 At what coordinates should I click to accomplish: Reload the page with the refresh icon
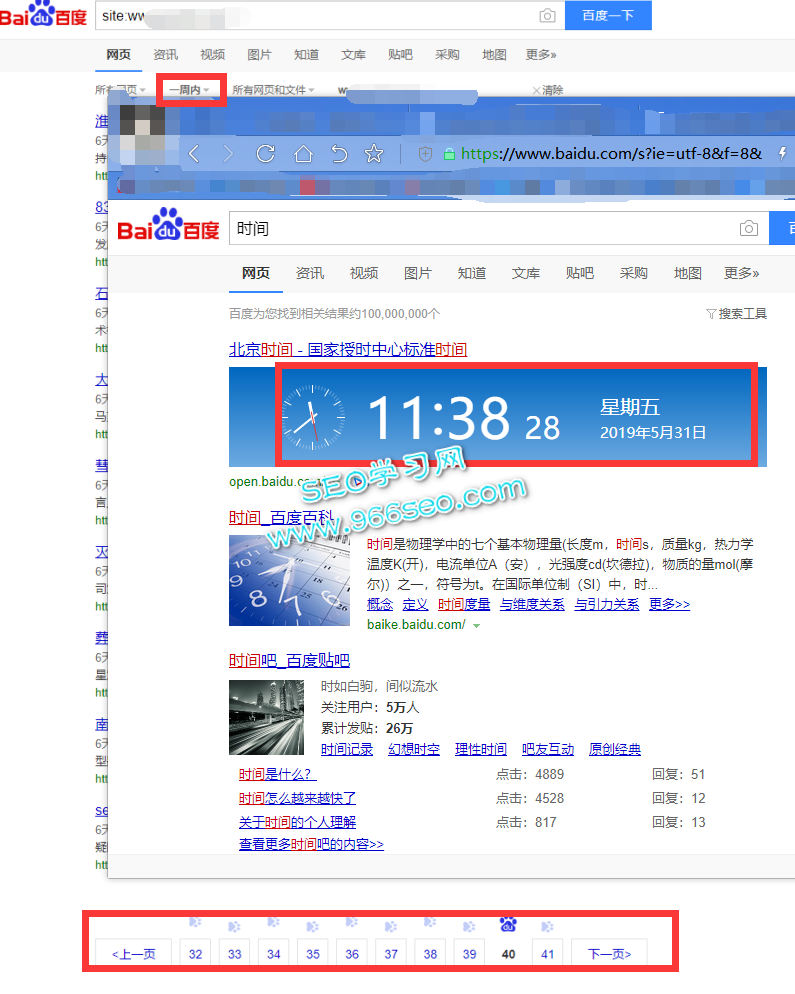pos(266,153)
